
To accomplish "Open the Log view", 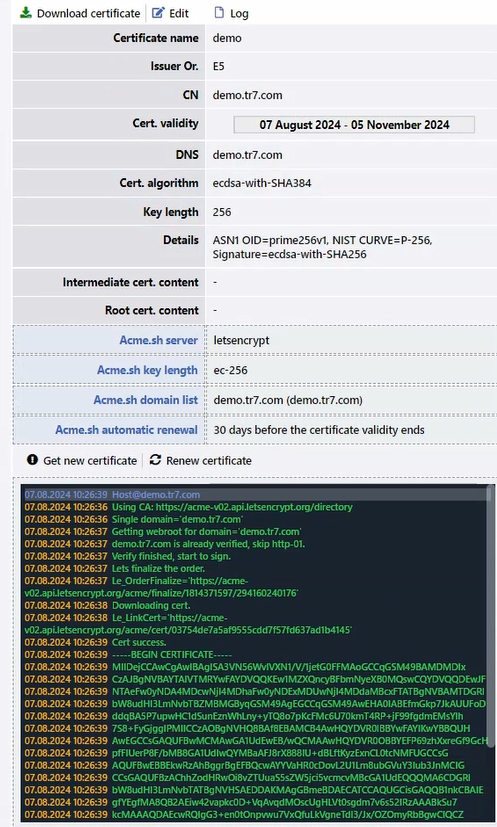I will pyautogui.click(x=231, y=13).
